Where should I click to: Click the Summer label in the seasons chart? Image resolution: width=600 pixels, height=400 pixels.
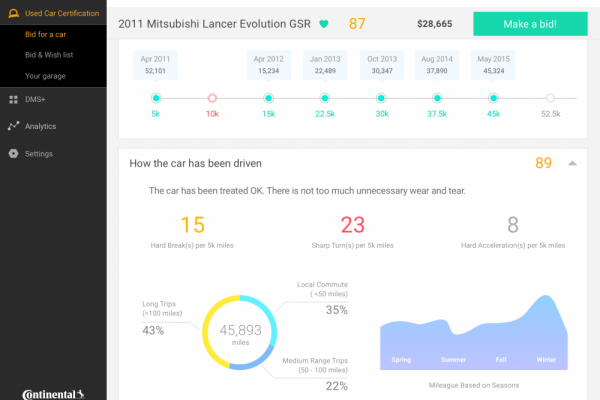pyautogui.click(x=453, y=360)
